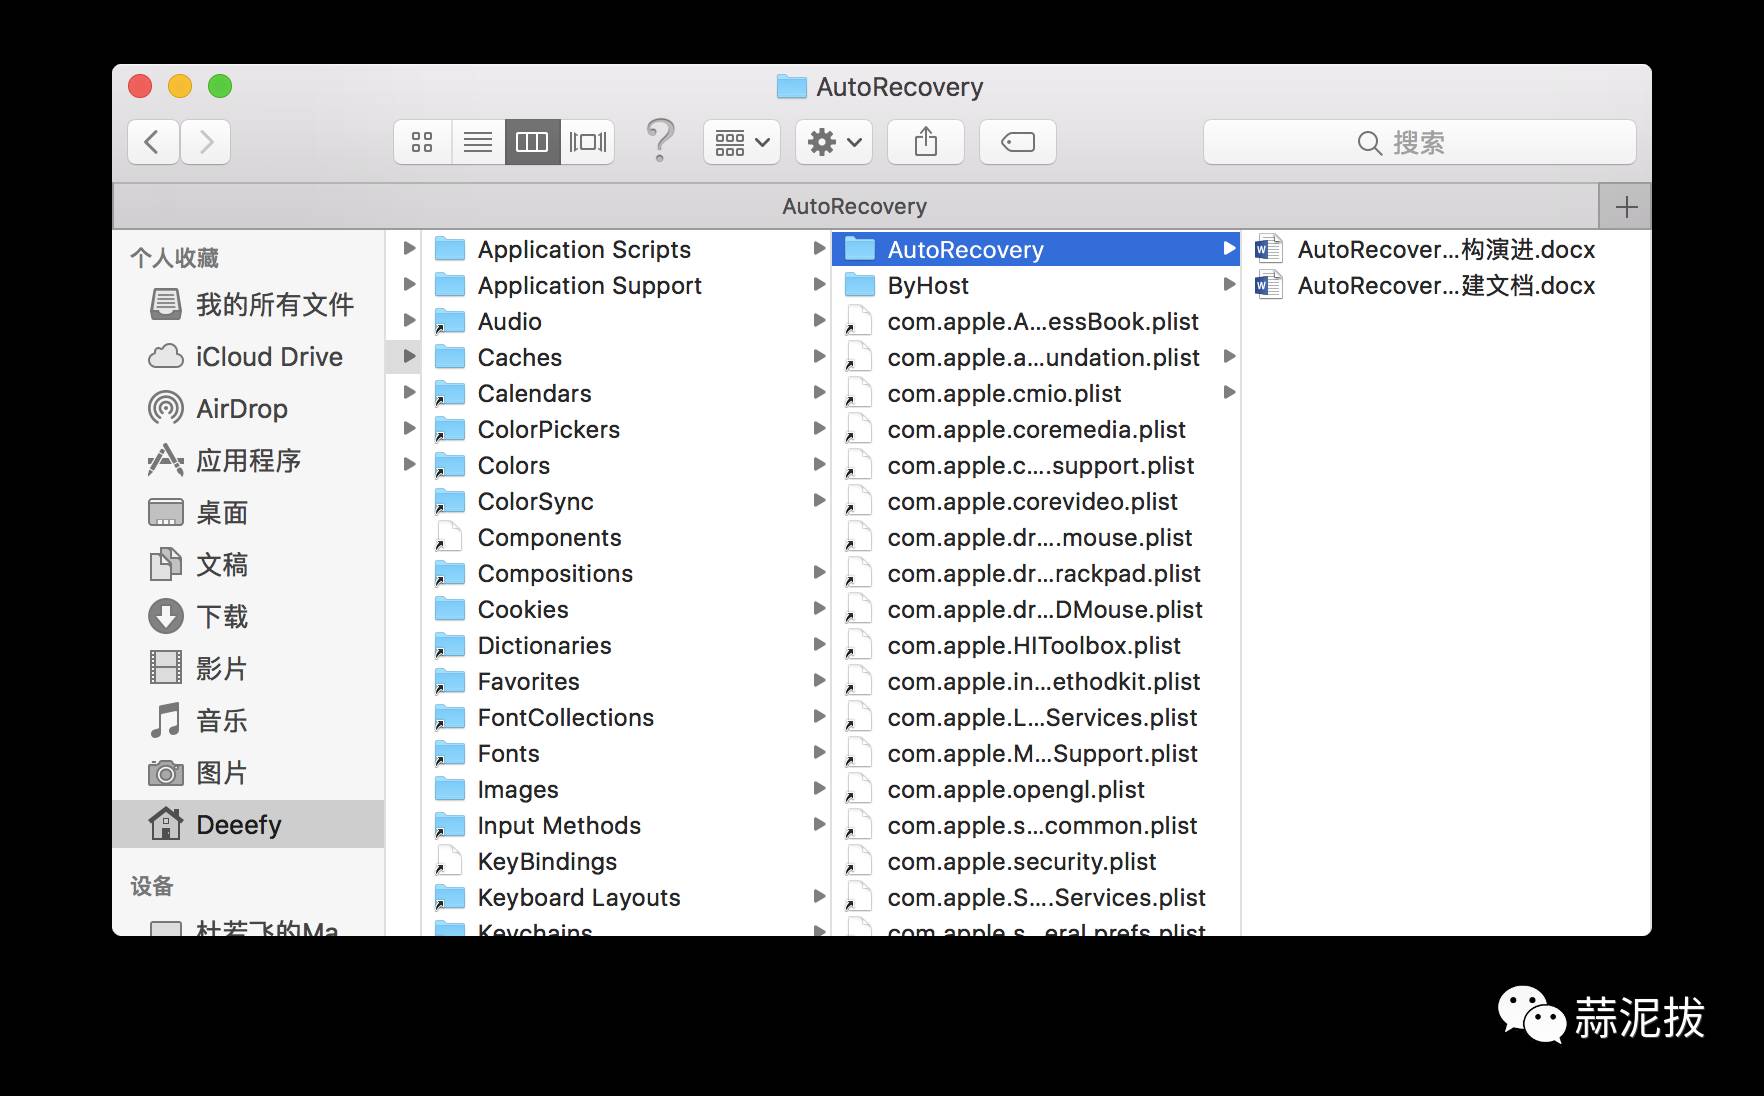Expand the Application Support folder arrow
The height and width of the screenshot is (1096, 1764).
coord(819,285)
